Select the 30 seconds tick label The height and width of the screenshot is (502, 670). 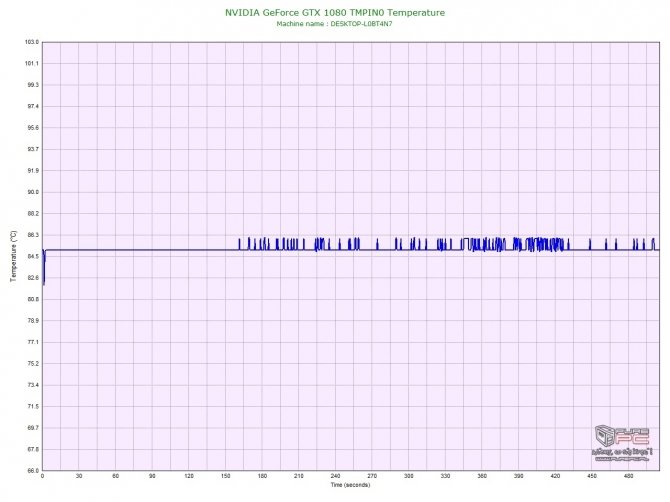click(x=79, y=476)
